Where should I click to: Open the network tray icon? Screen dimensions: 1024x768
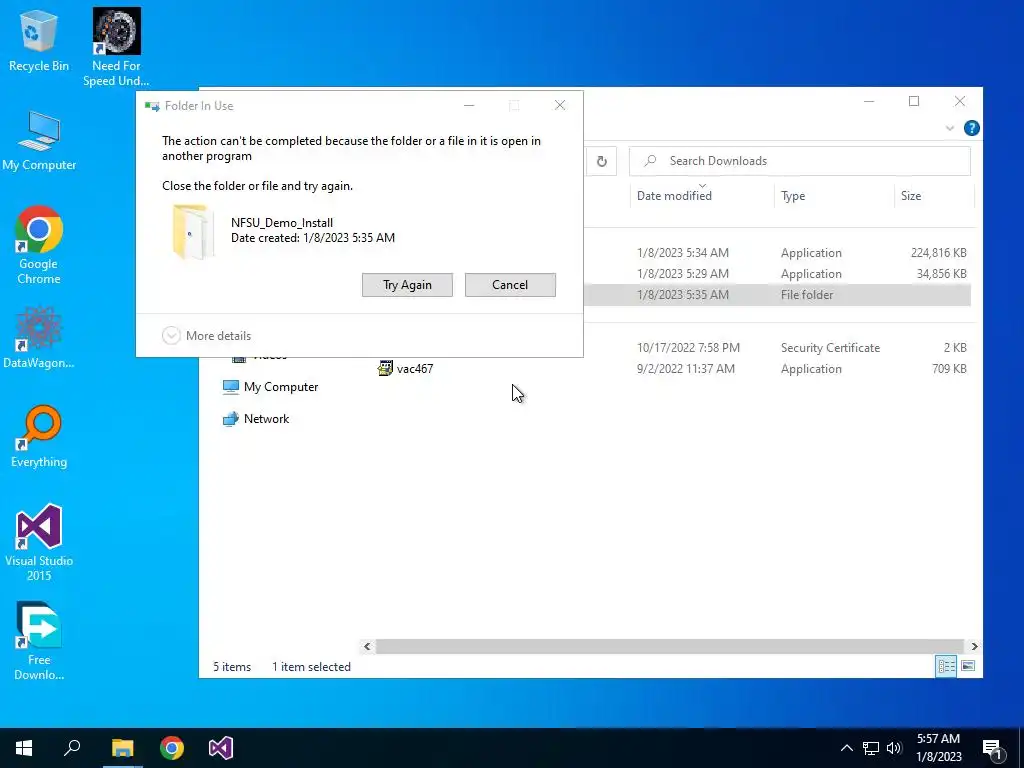(871, 748)
